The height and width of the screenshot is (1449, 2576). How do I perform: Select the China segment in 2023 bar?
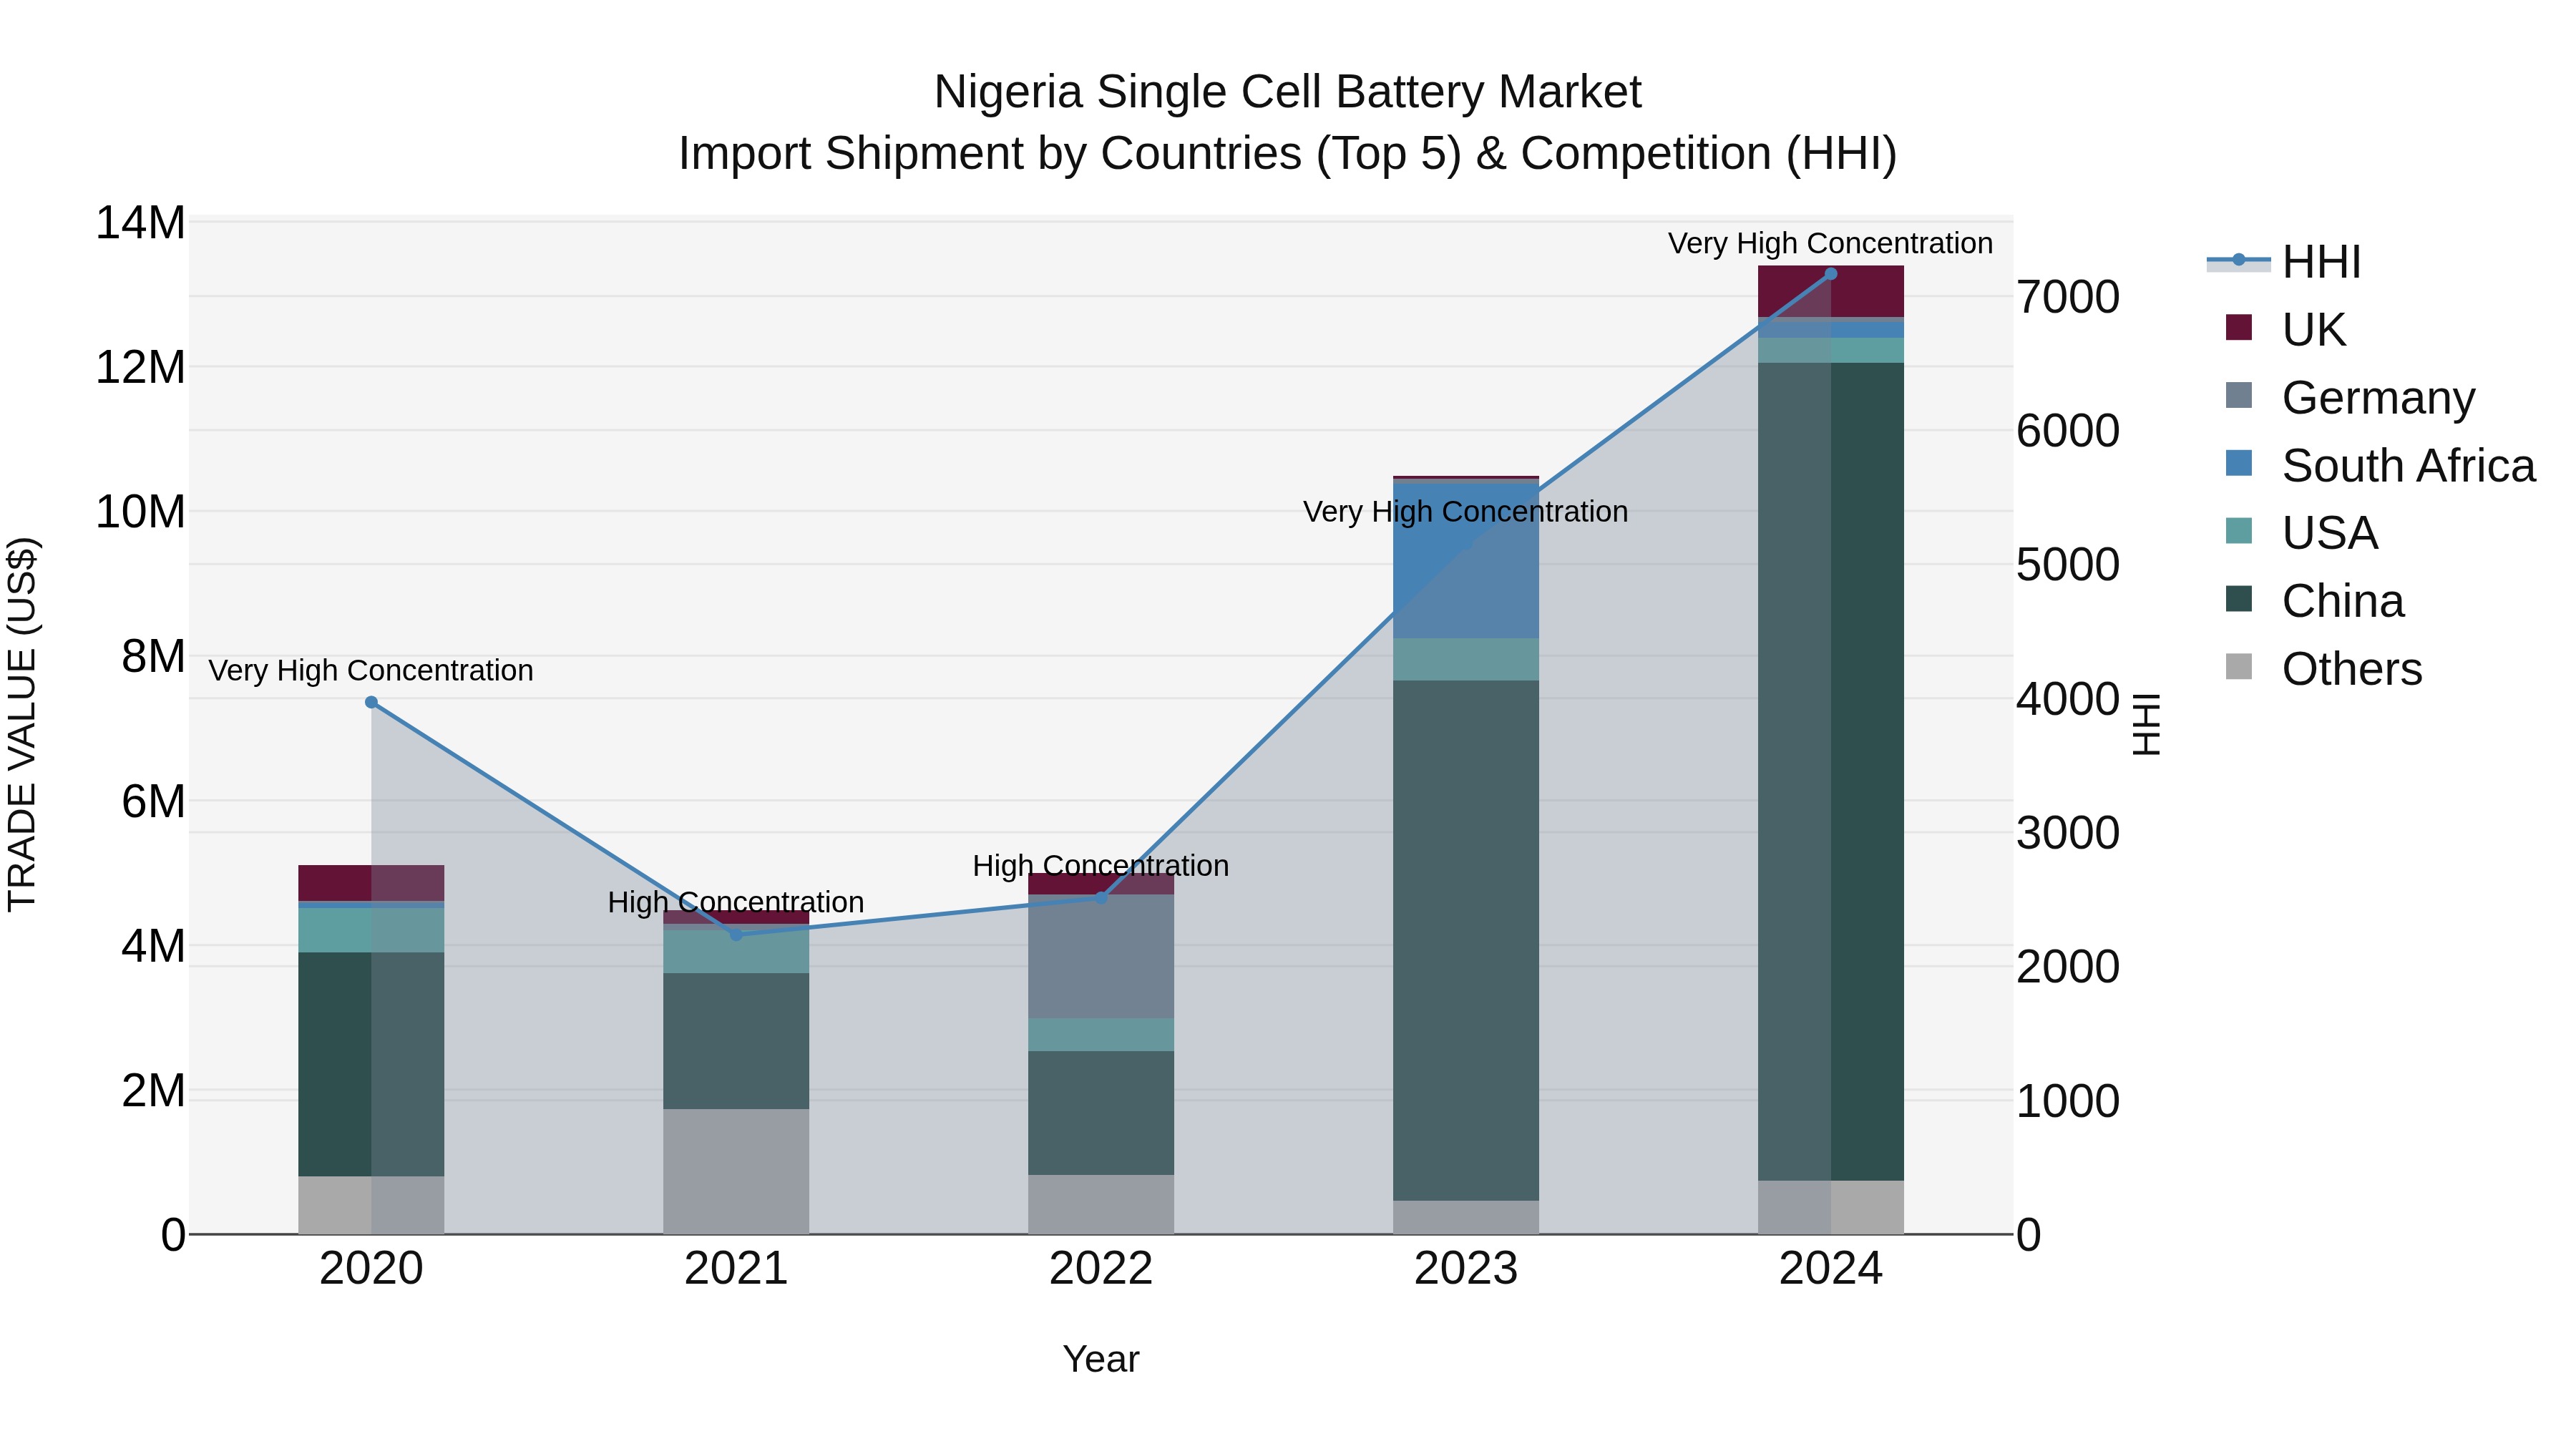click(x=1466, y=940)
